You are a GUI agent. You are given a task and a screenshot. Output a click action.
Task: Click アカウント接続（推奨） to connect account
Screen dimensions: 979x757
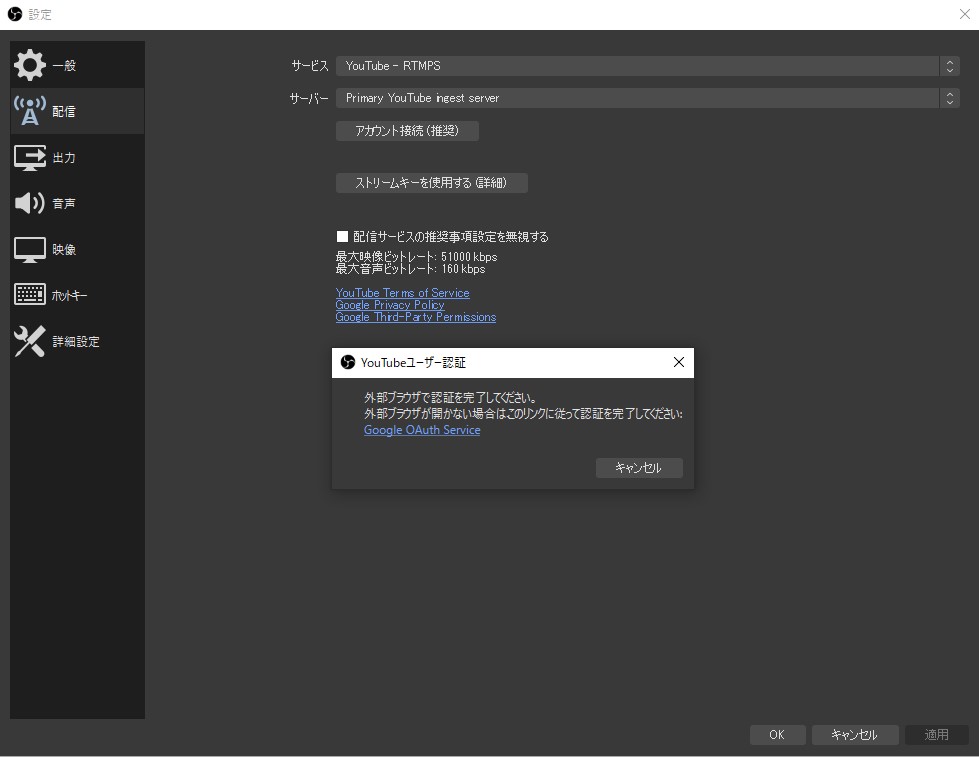tap(407, 131)
